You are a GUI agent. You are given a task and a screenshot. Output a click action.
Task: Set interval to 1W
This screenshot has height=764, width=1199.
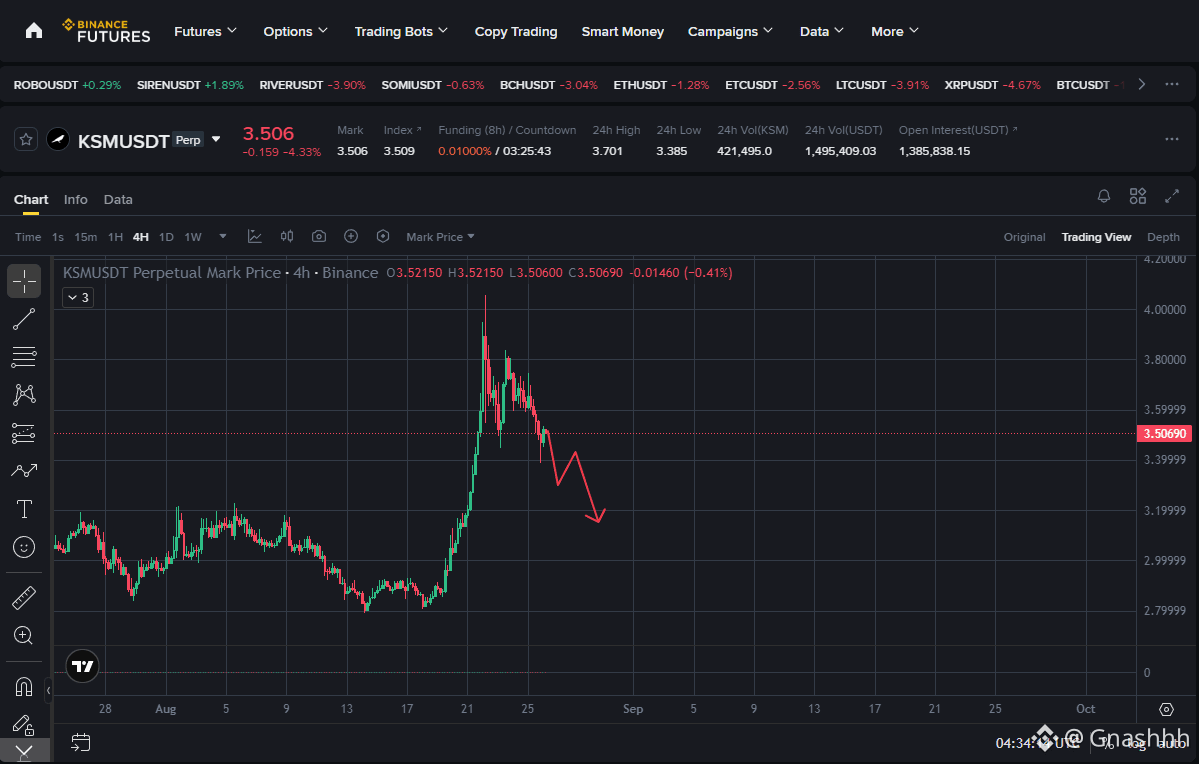(x=193, y=237)
